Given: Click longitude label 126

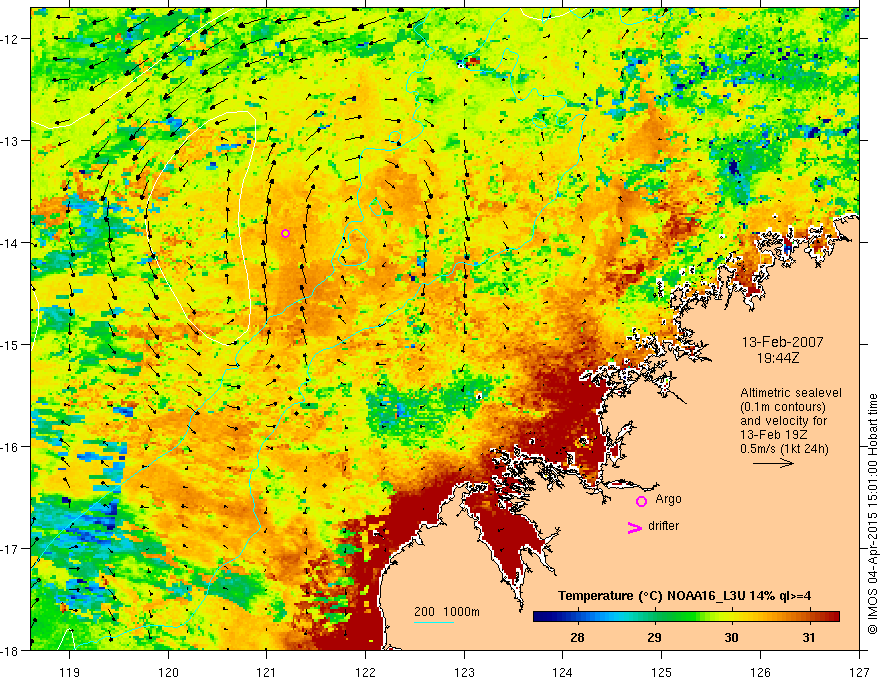Looking at the screenshot, I should point(760,672).
